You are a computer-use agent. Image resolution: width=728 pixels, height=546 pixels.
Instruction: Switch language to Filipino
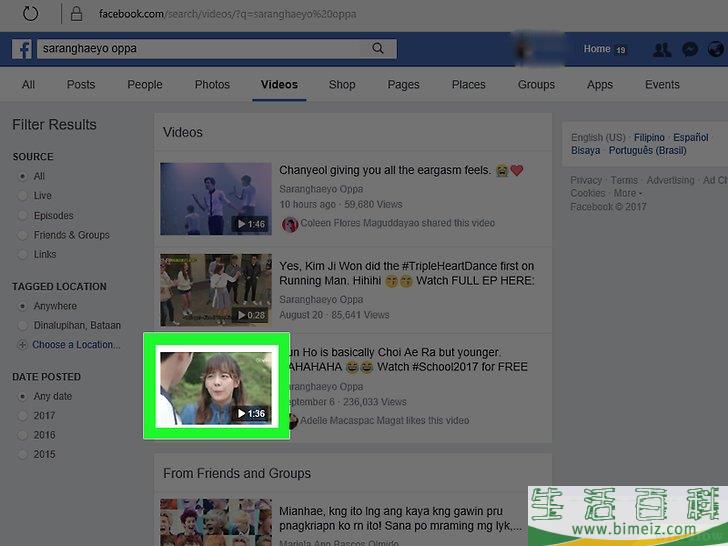649,137
